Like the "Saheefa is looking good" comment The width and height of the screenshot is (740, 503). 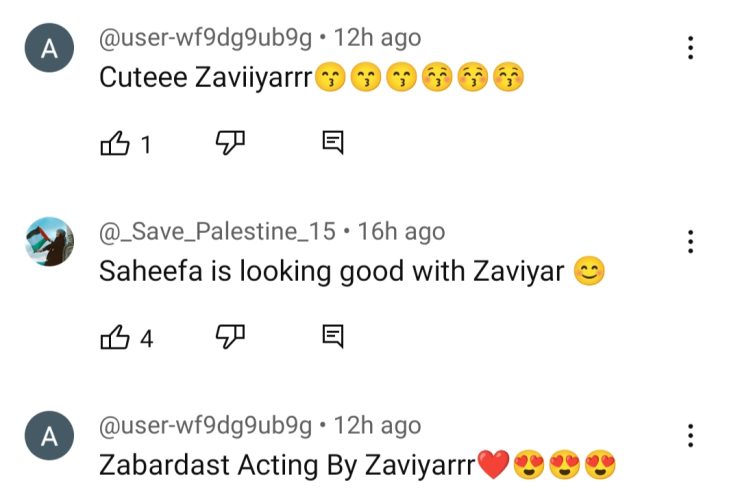tap(115, 337)
